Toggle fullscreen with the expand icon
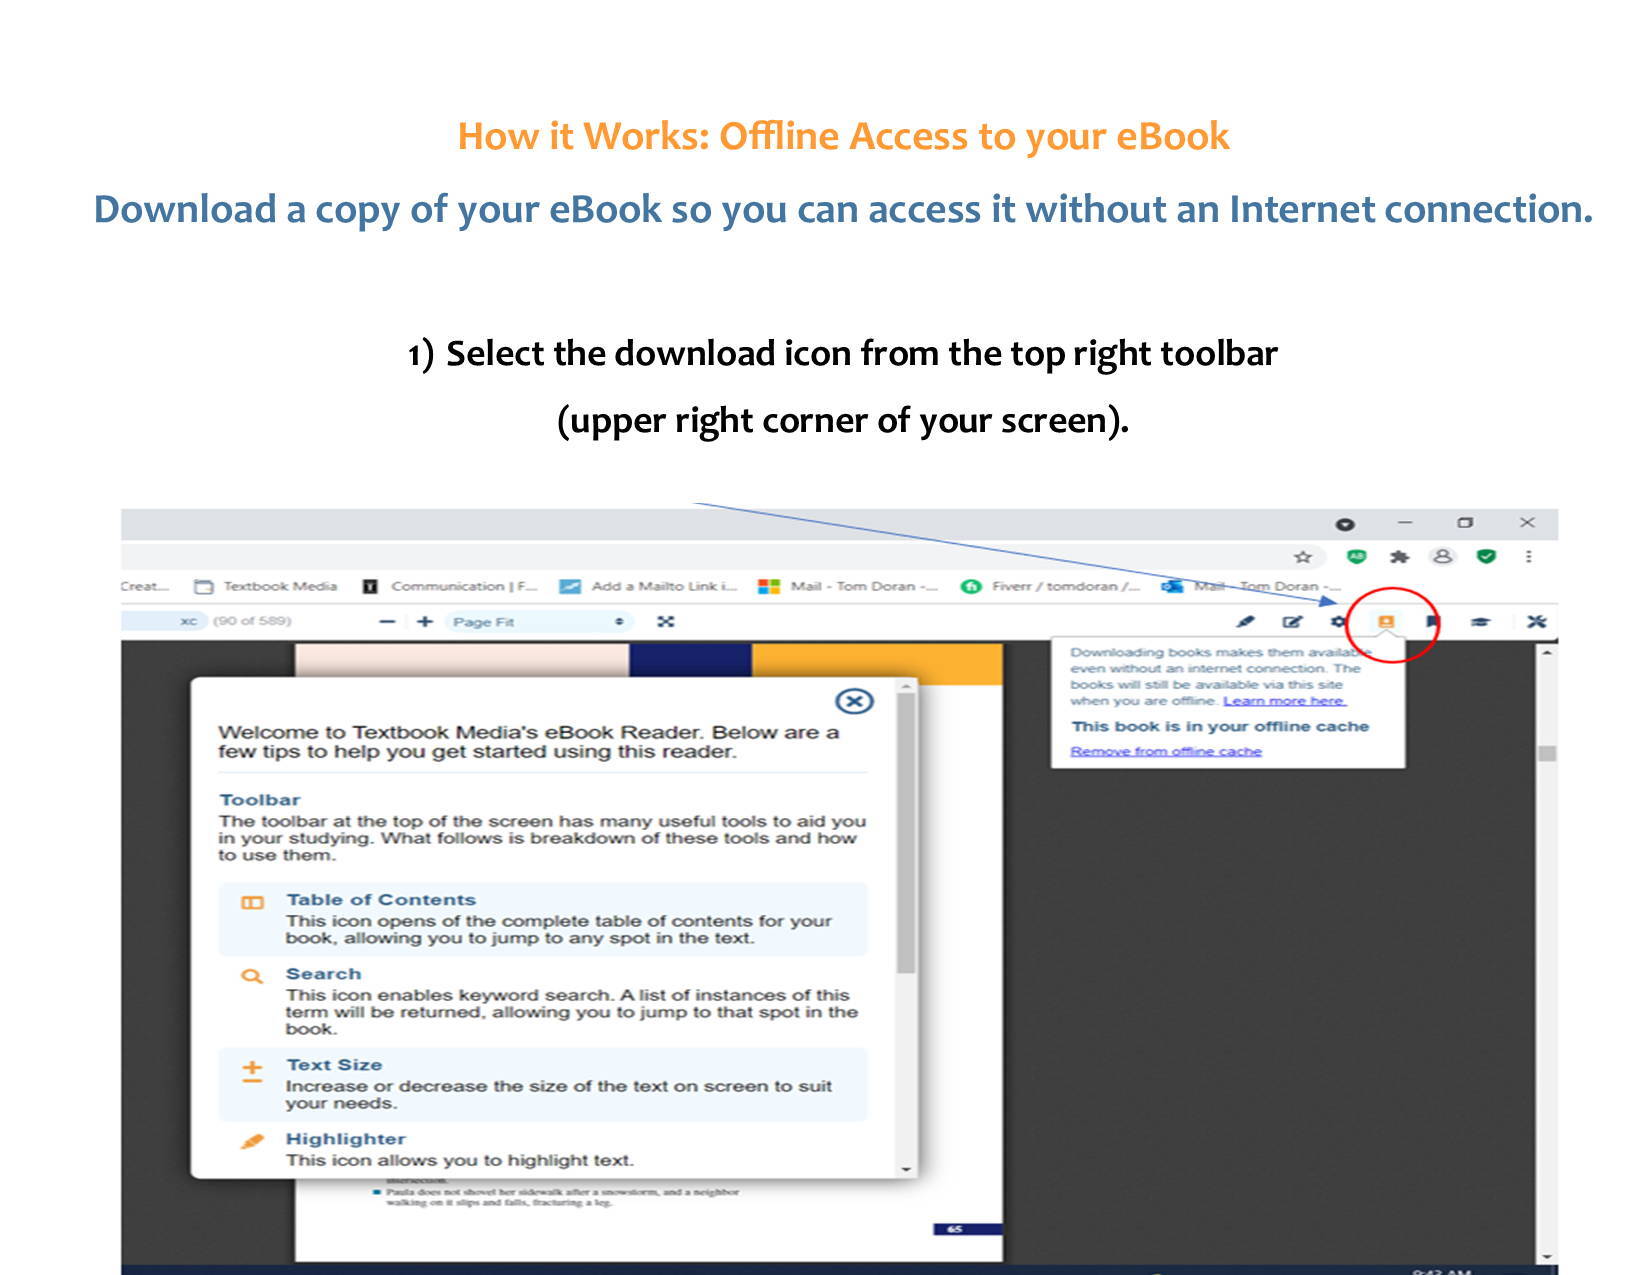The height and width of the screenshot is (1275, 1650). [x=667, y=621]
